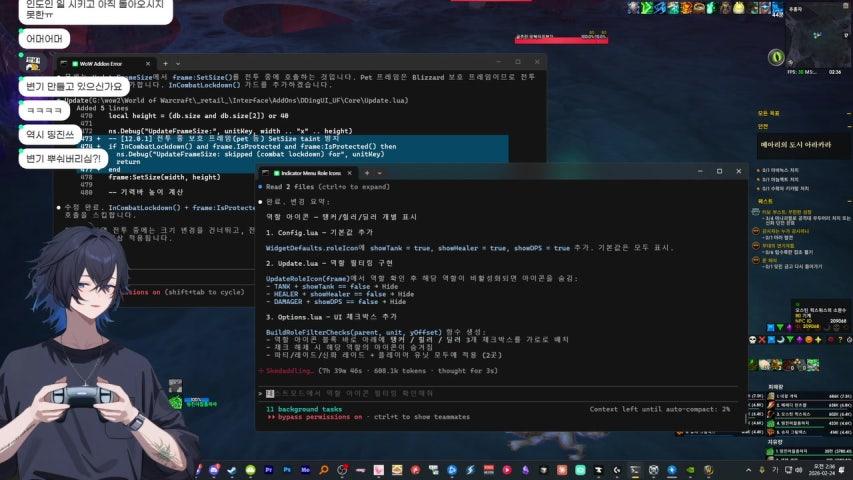Click the 11 background tasks status
The height and width of the screenshot is (480, 853).
[x=304, y=409]
